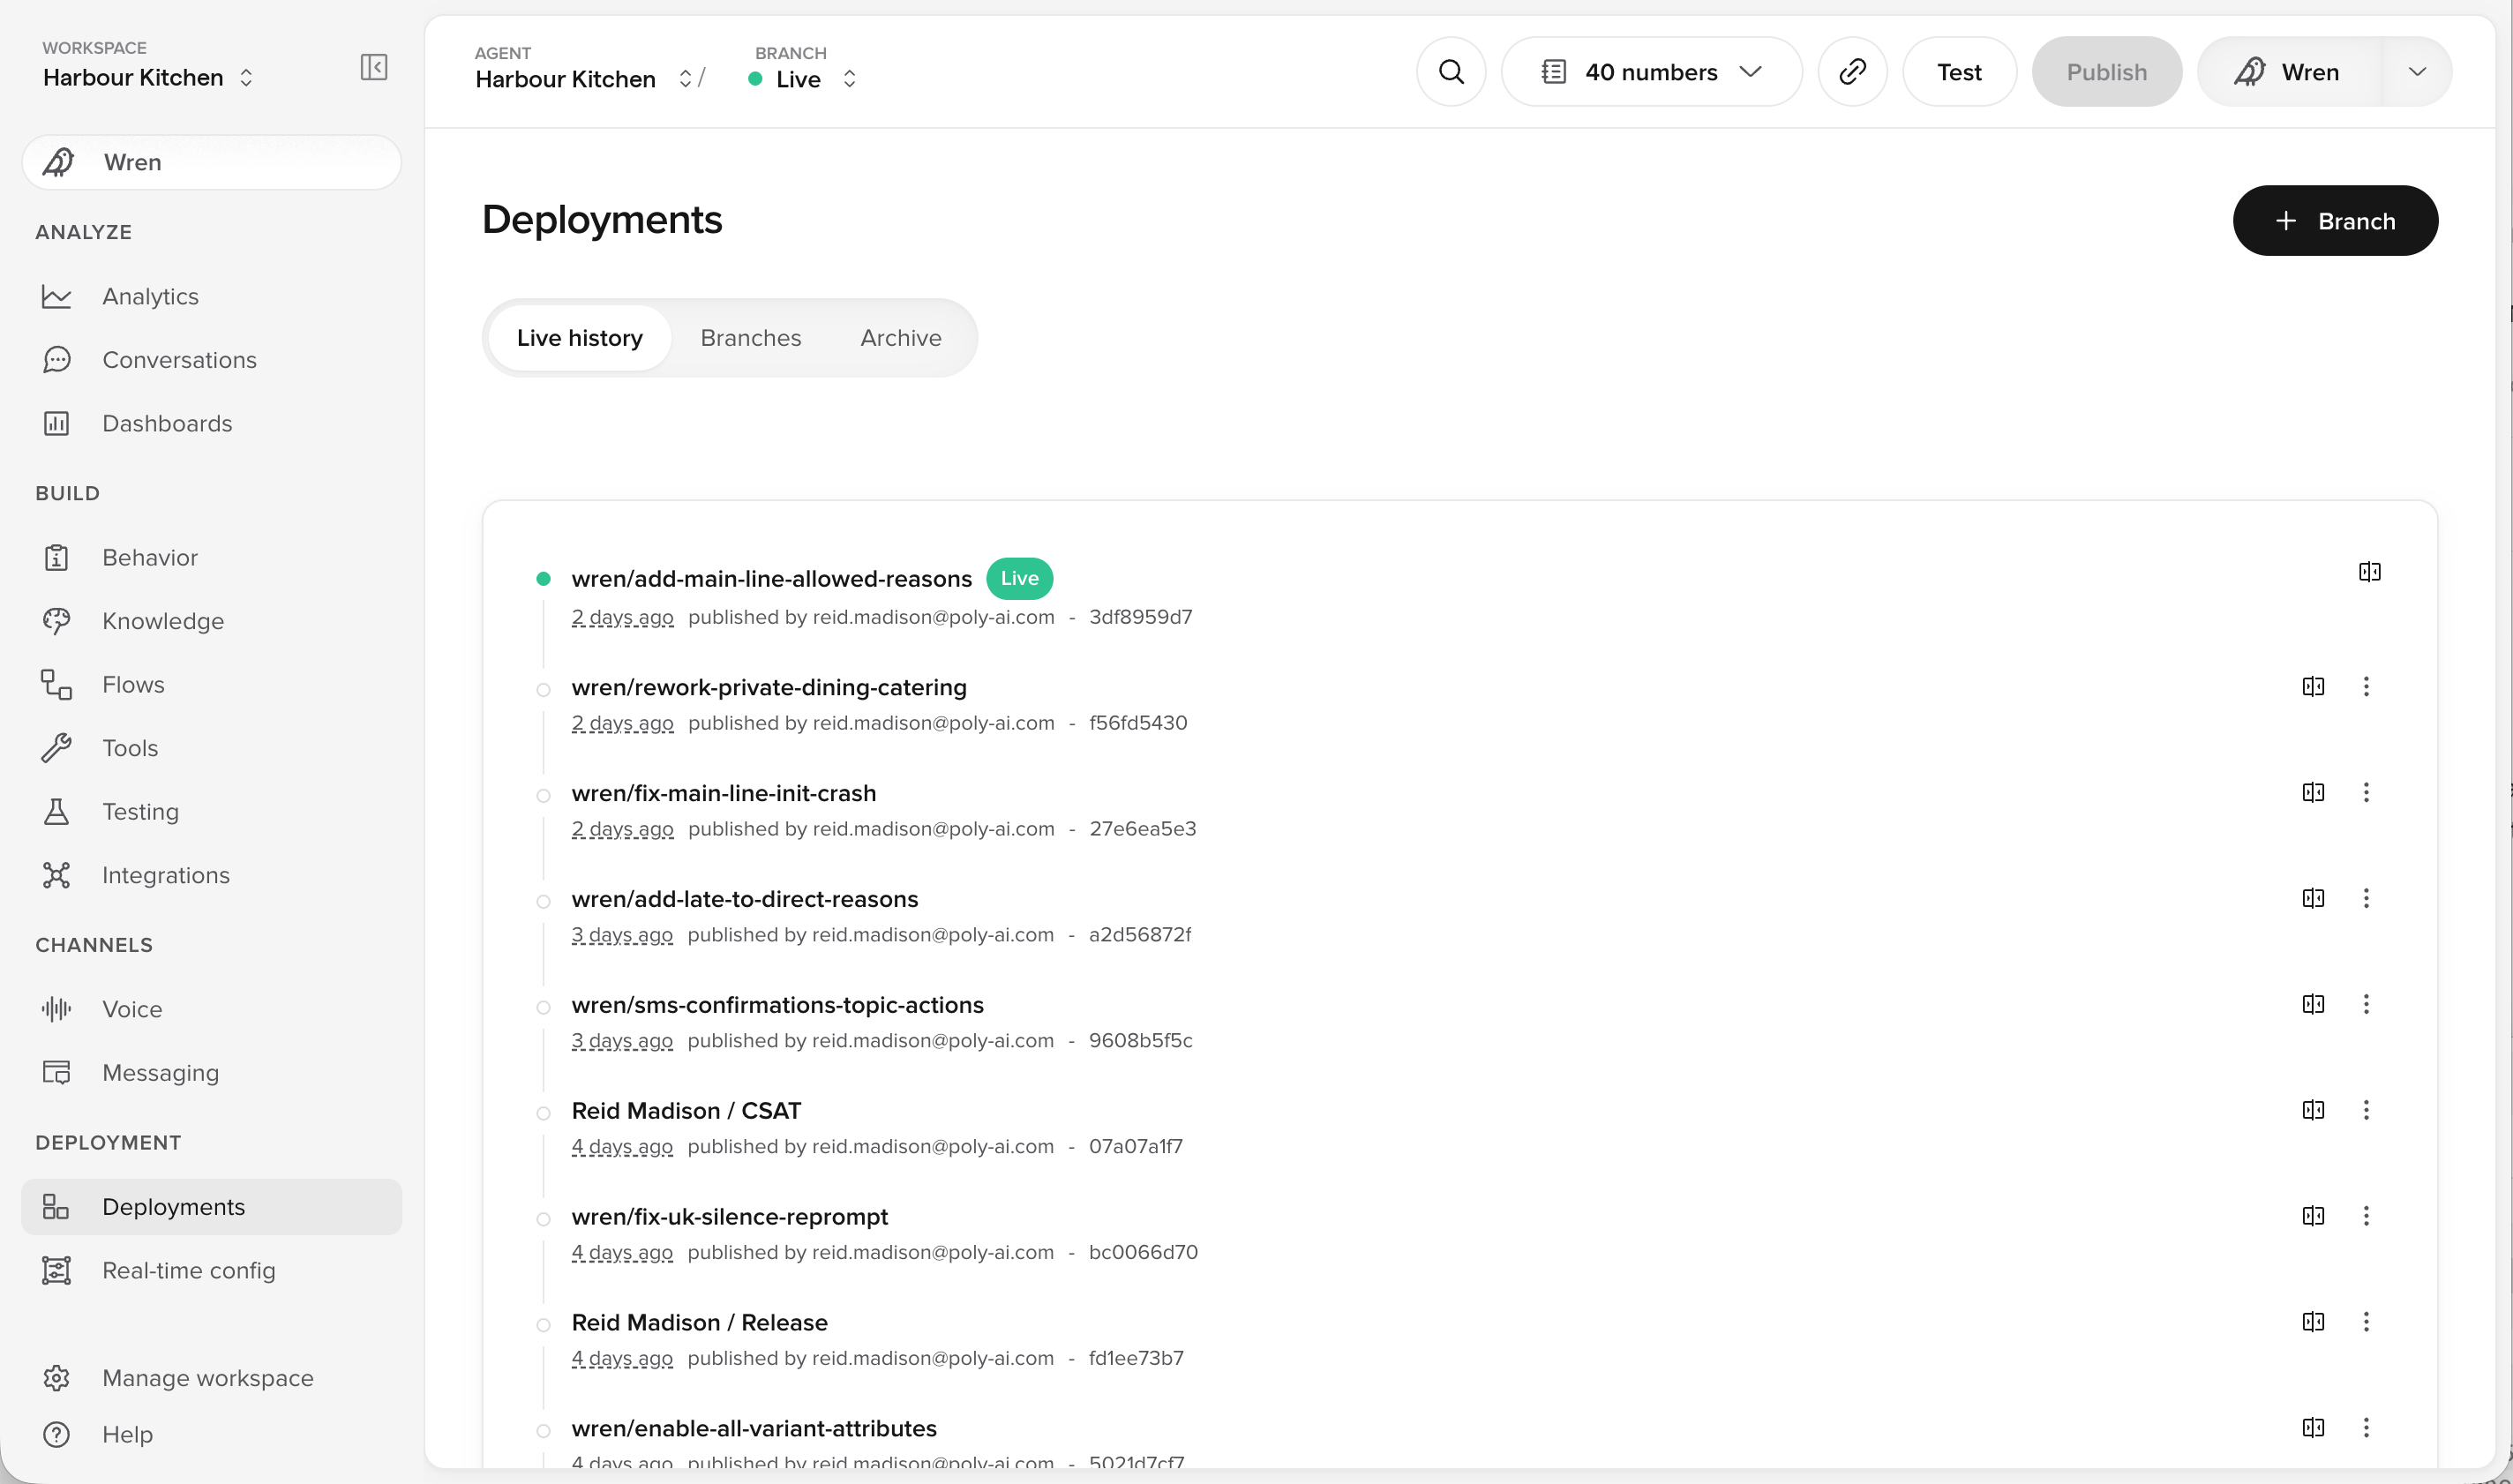The height and width of the screenshot is (1484, 2513).
Task: Open three-dot menu for wren/fix-main-line-init-crash
Action: pos(2365,792)
